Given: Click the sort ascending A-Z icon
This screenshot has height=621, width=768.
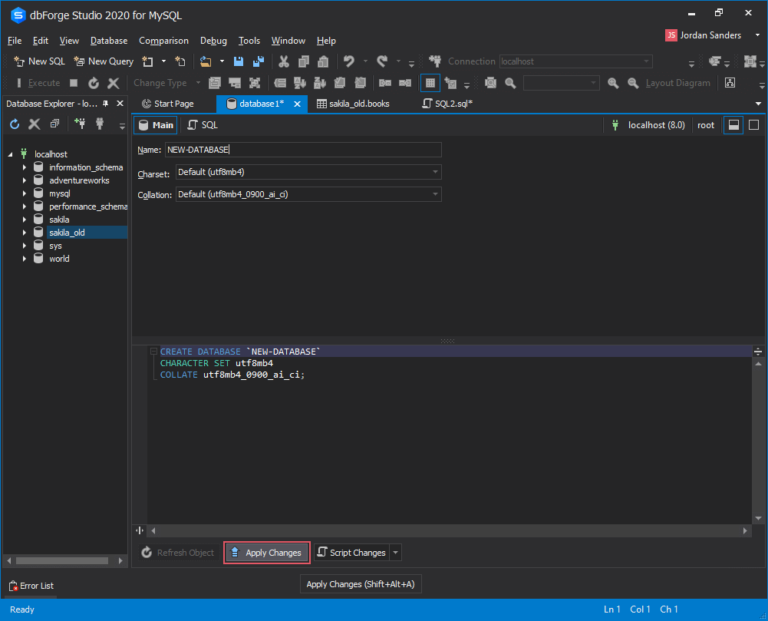Looking at the screenshot, I should (300, 83).
